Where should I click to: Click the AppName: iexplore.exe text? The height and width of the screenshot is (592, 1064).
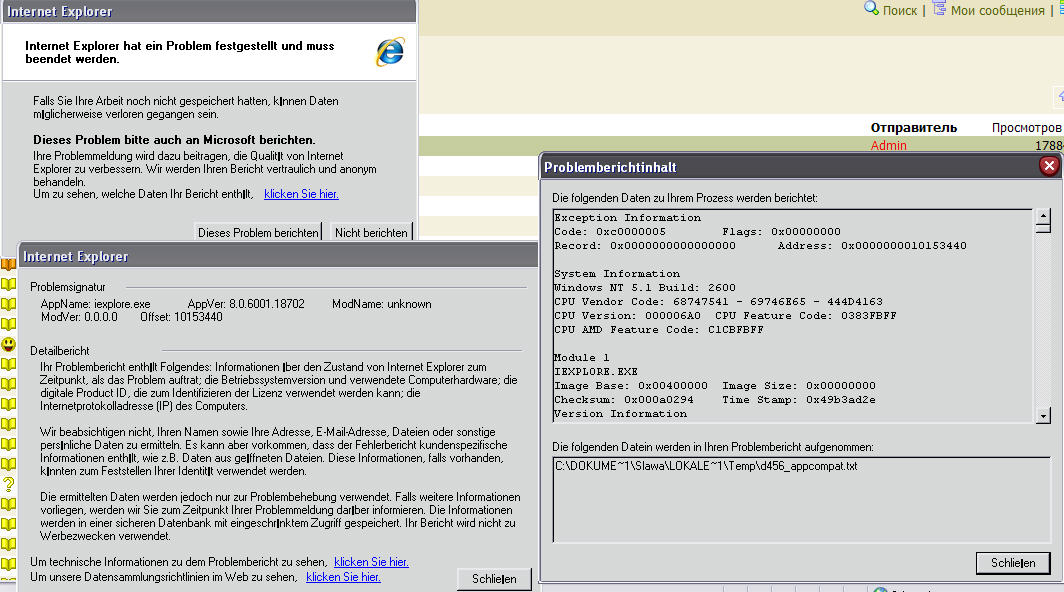(x=96, y=304)
